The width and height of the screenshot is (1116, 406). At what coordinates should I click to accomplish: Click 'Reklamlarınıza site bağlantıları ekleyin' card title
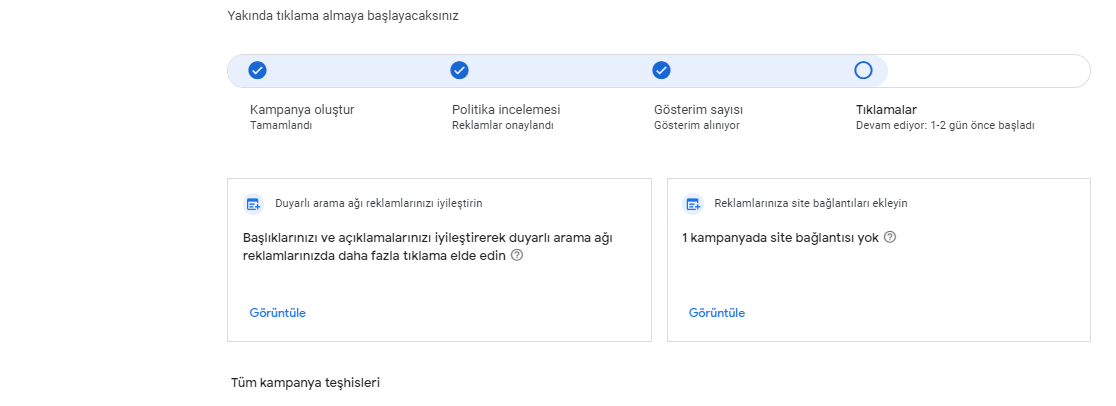(811, 204)
